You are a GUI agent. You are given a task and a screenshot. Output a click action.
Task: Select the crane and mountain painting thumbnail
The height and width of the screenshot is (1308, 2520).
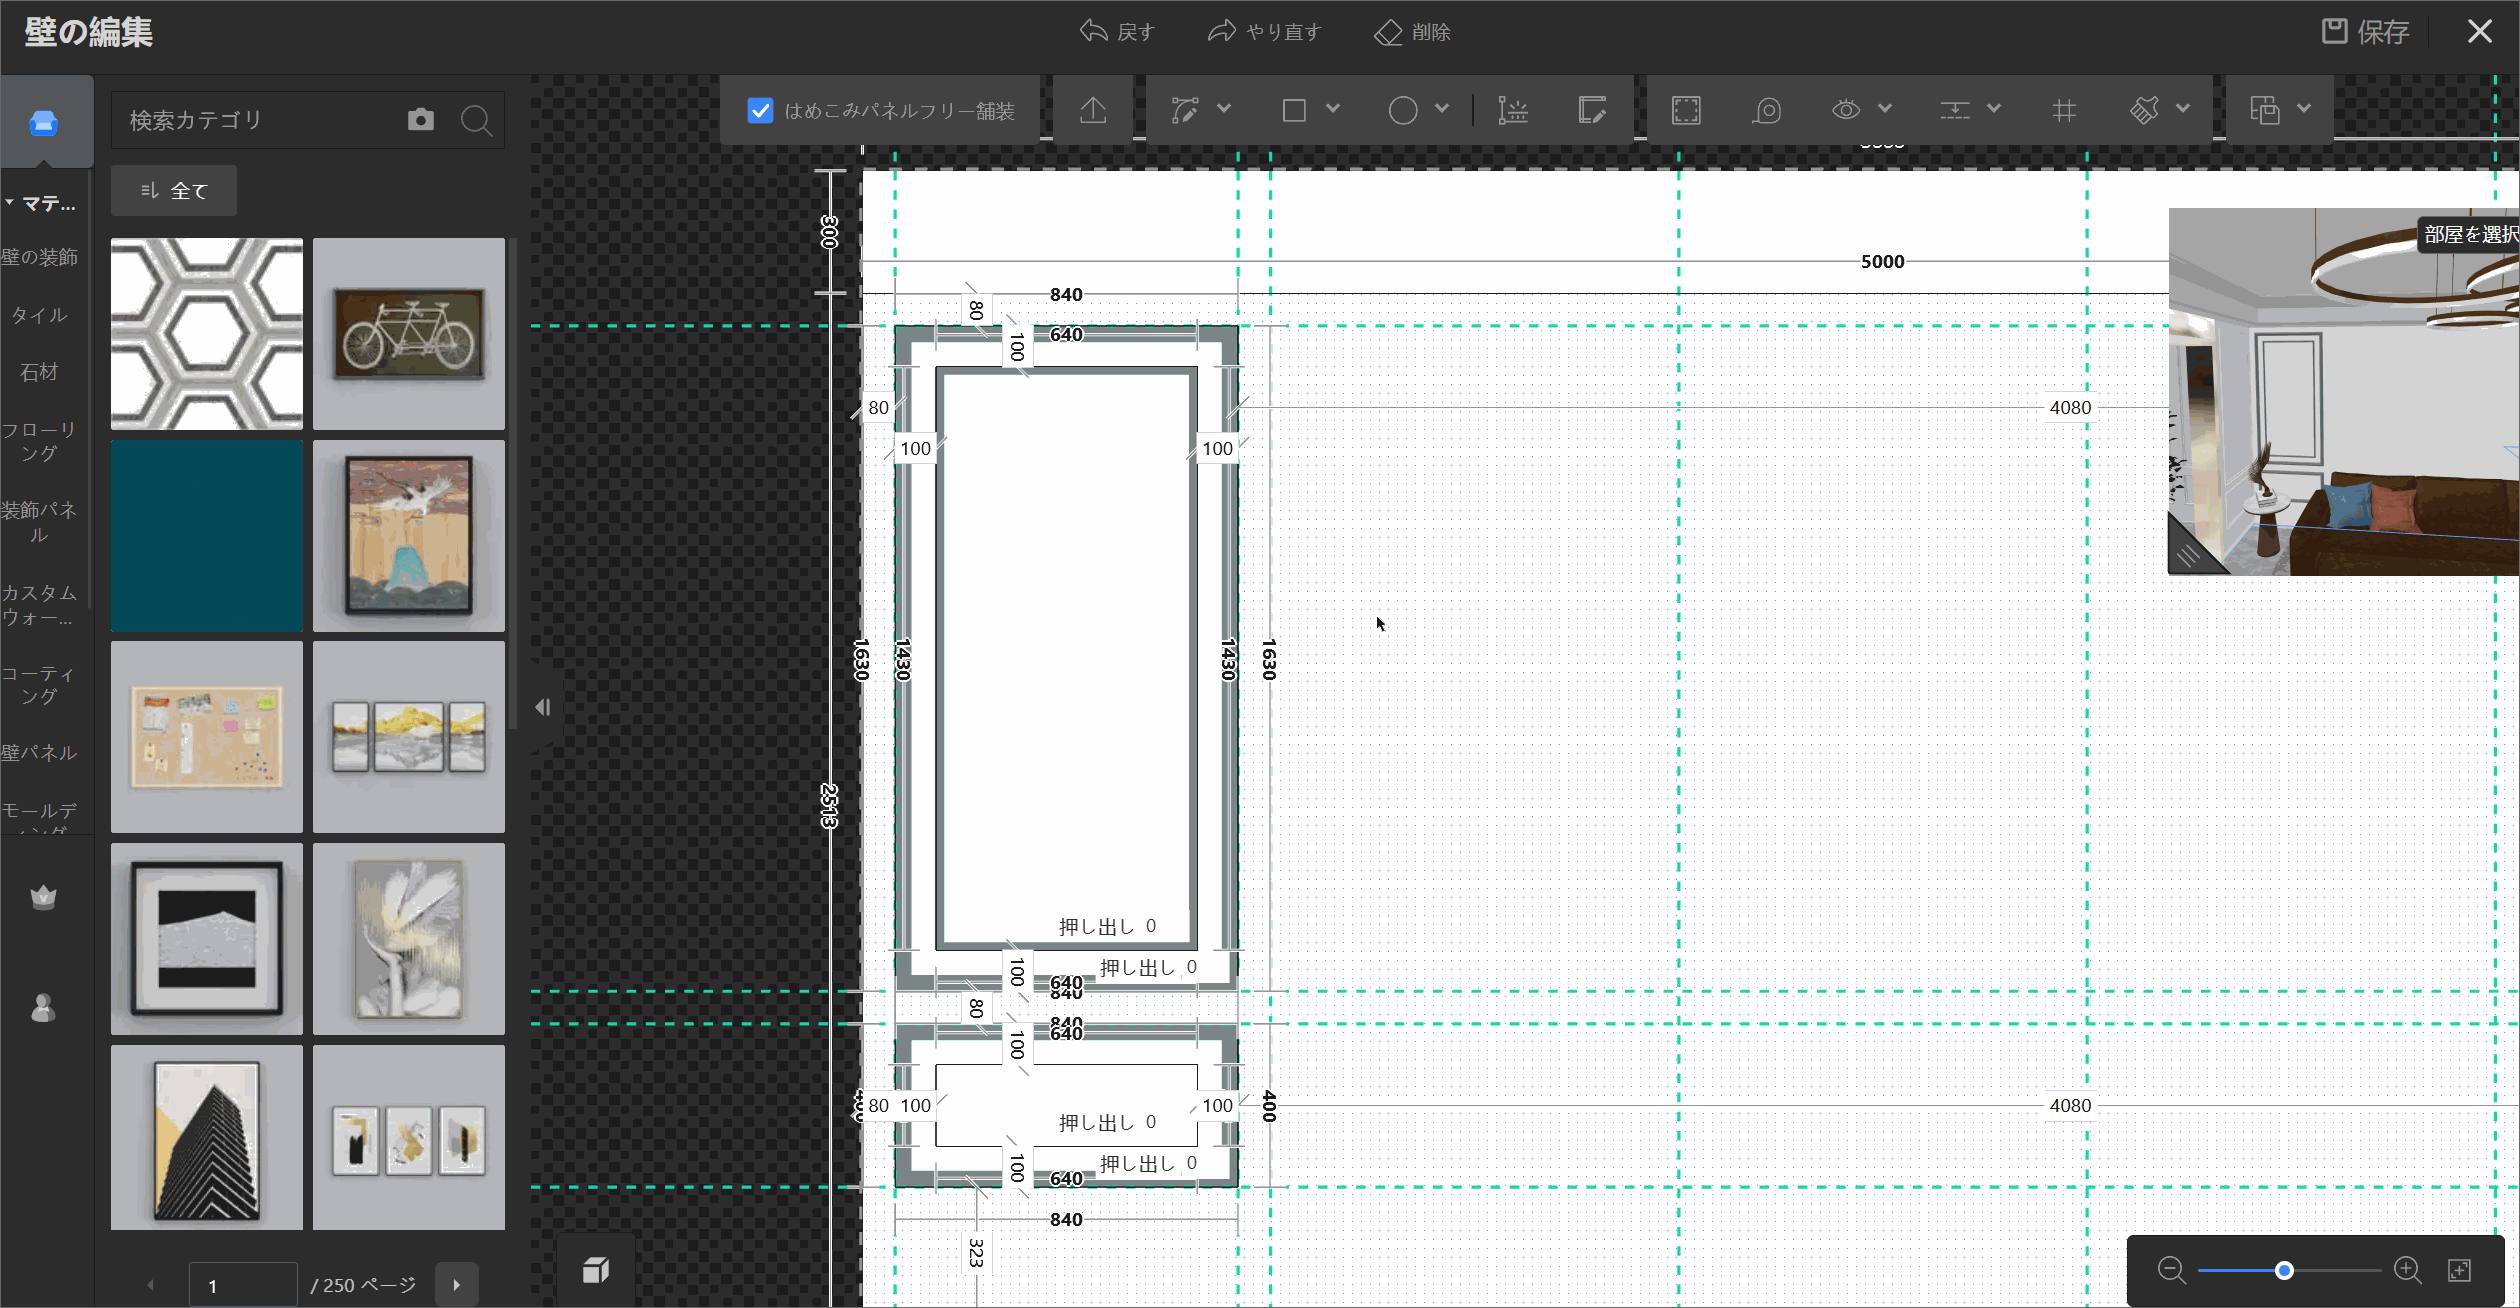click(409, 536)
